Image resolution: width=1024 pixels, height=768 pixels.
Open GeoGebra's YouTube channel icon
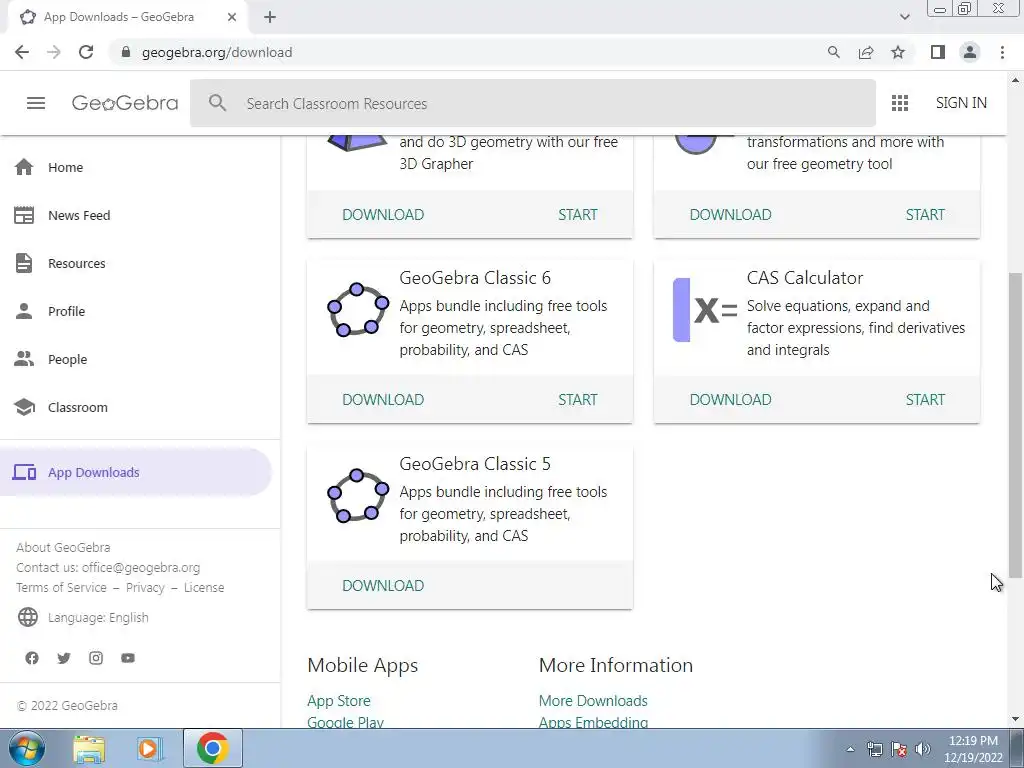pos(128,658)
